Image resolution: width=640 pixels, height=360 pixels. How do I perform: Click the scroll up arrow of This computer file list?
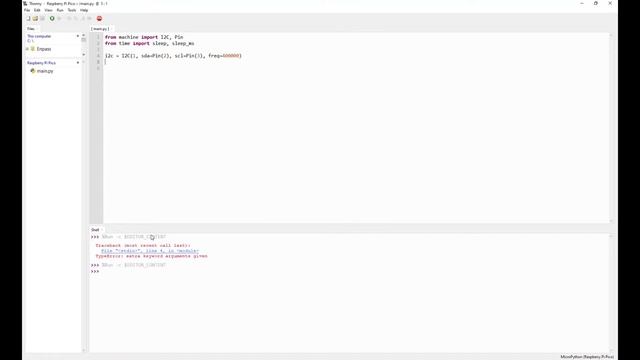pos(84,36)
